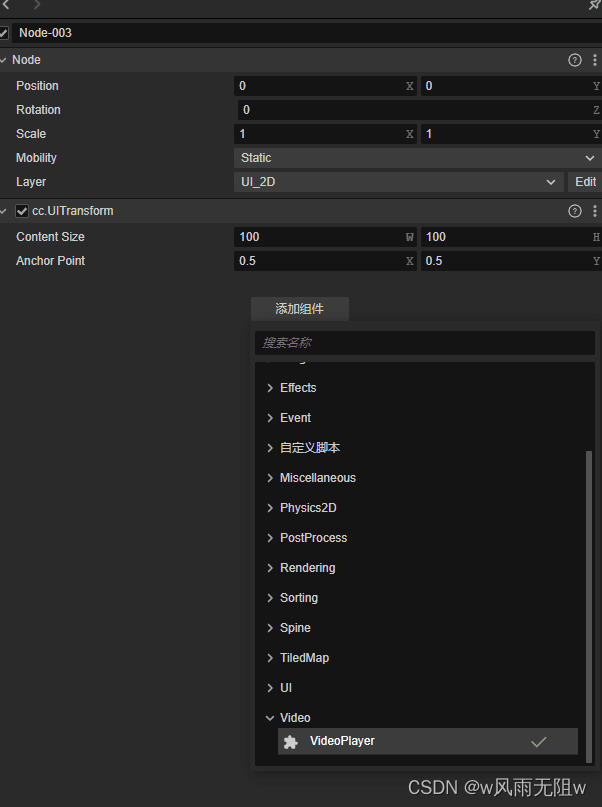Go back with the left arrow icon
The width and height of the screenshot is (602, 807).
6,5
